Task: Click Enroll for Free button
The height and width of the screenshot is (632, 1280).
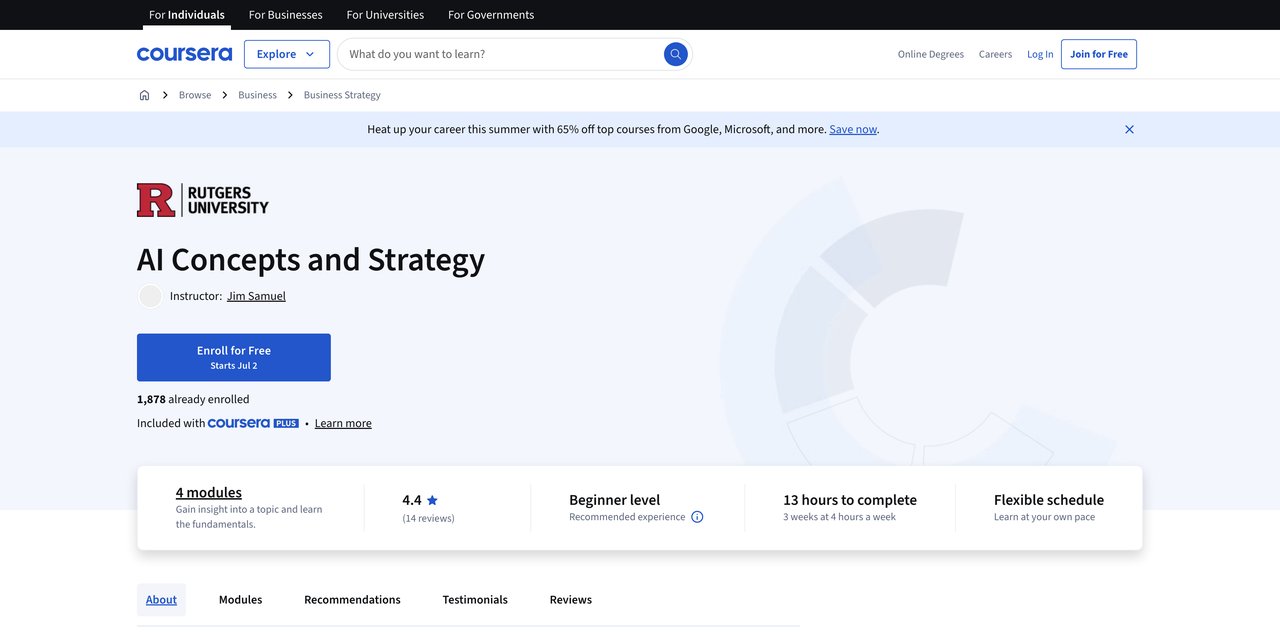Action: [234, 357]
